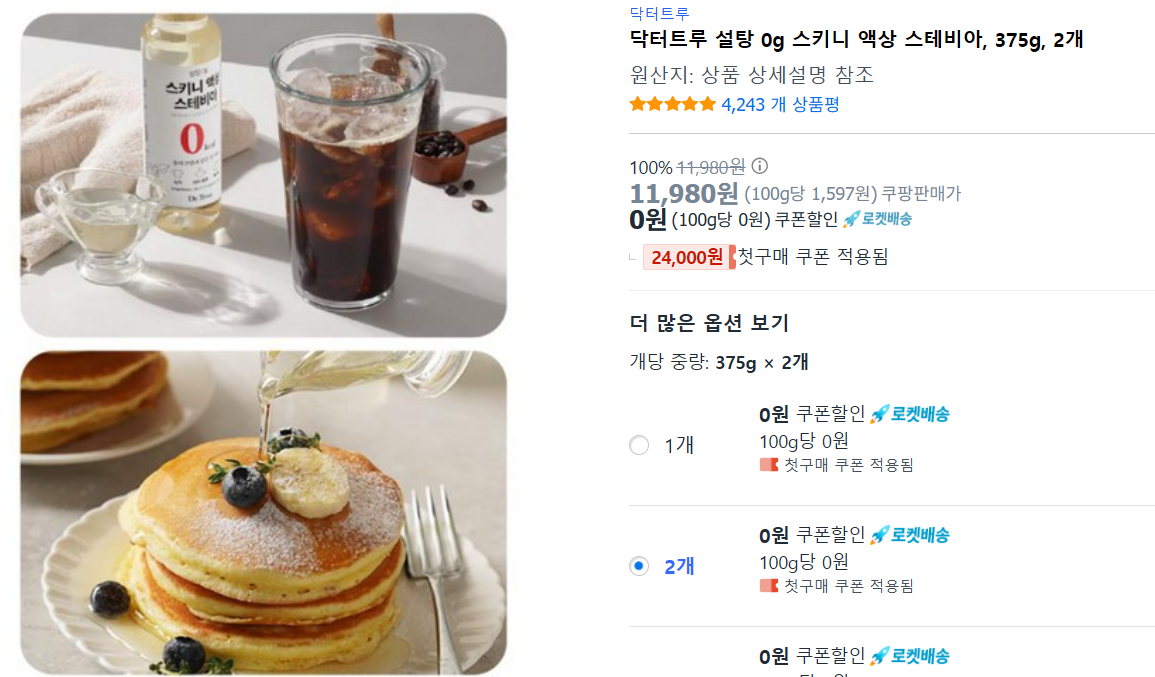This screenshot has width=1155, height=677.
Task: Open the 4,243 개 상품평 reviews link
Action: coord(780,105)
